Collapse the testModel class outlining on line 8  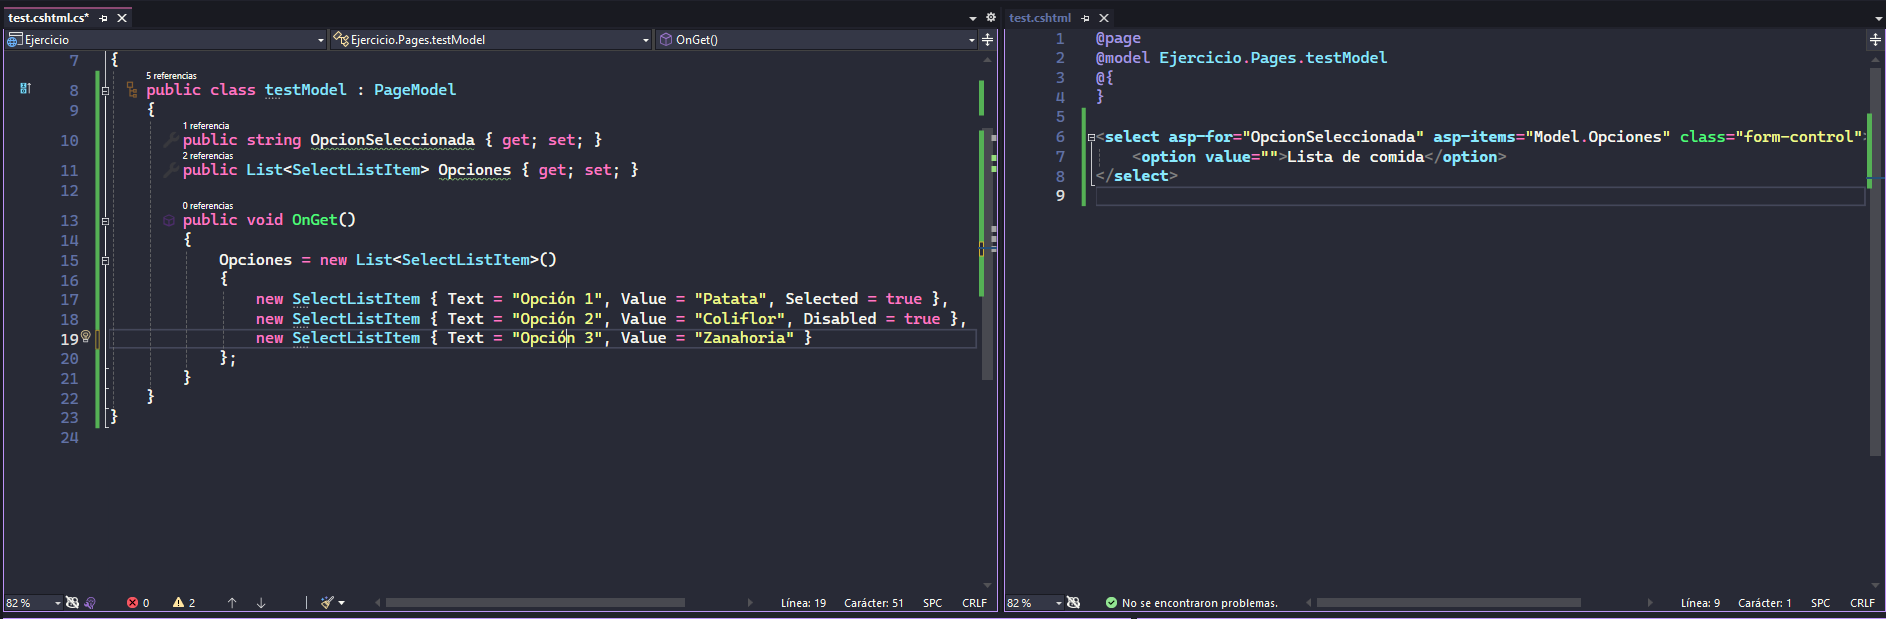pyautogui.click(x=105, y=90)
